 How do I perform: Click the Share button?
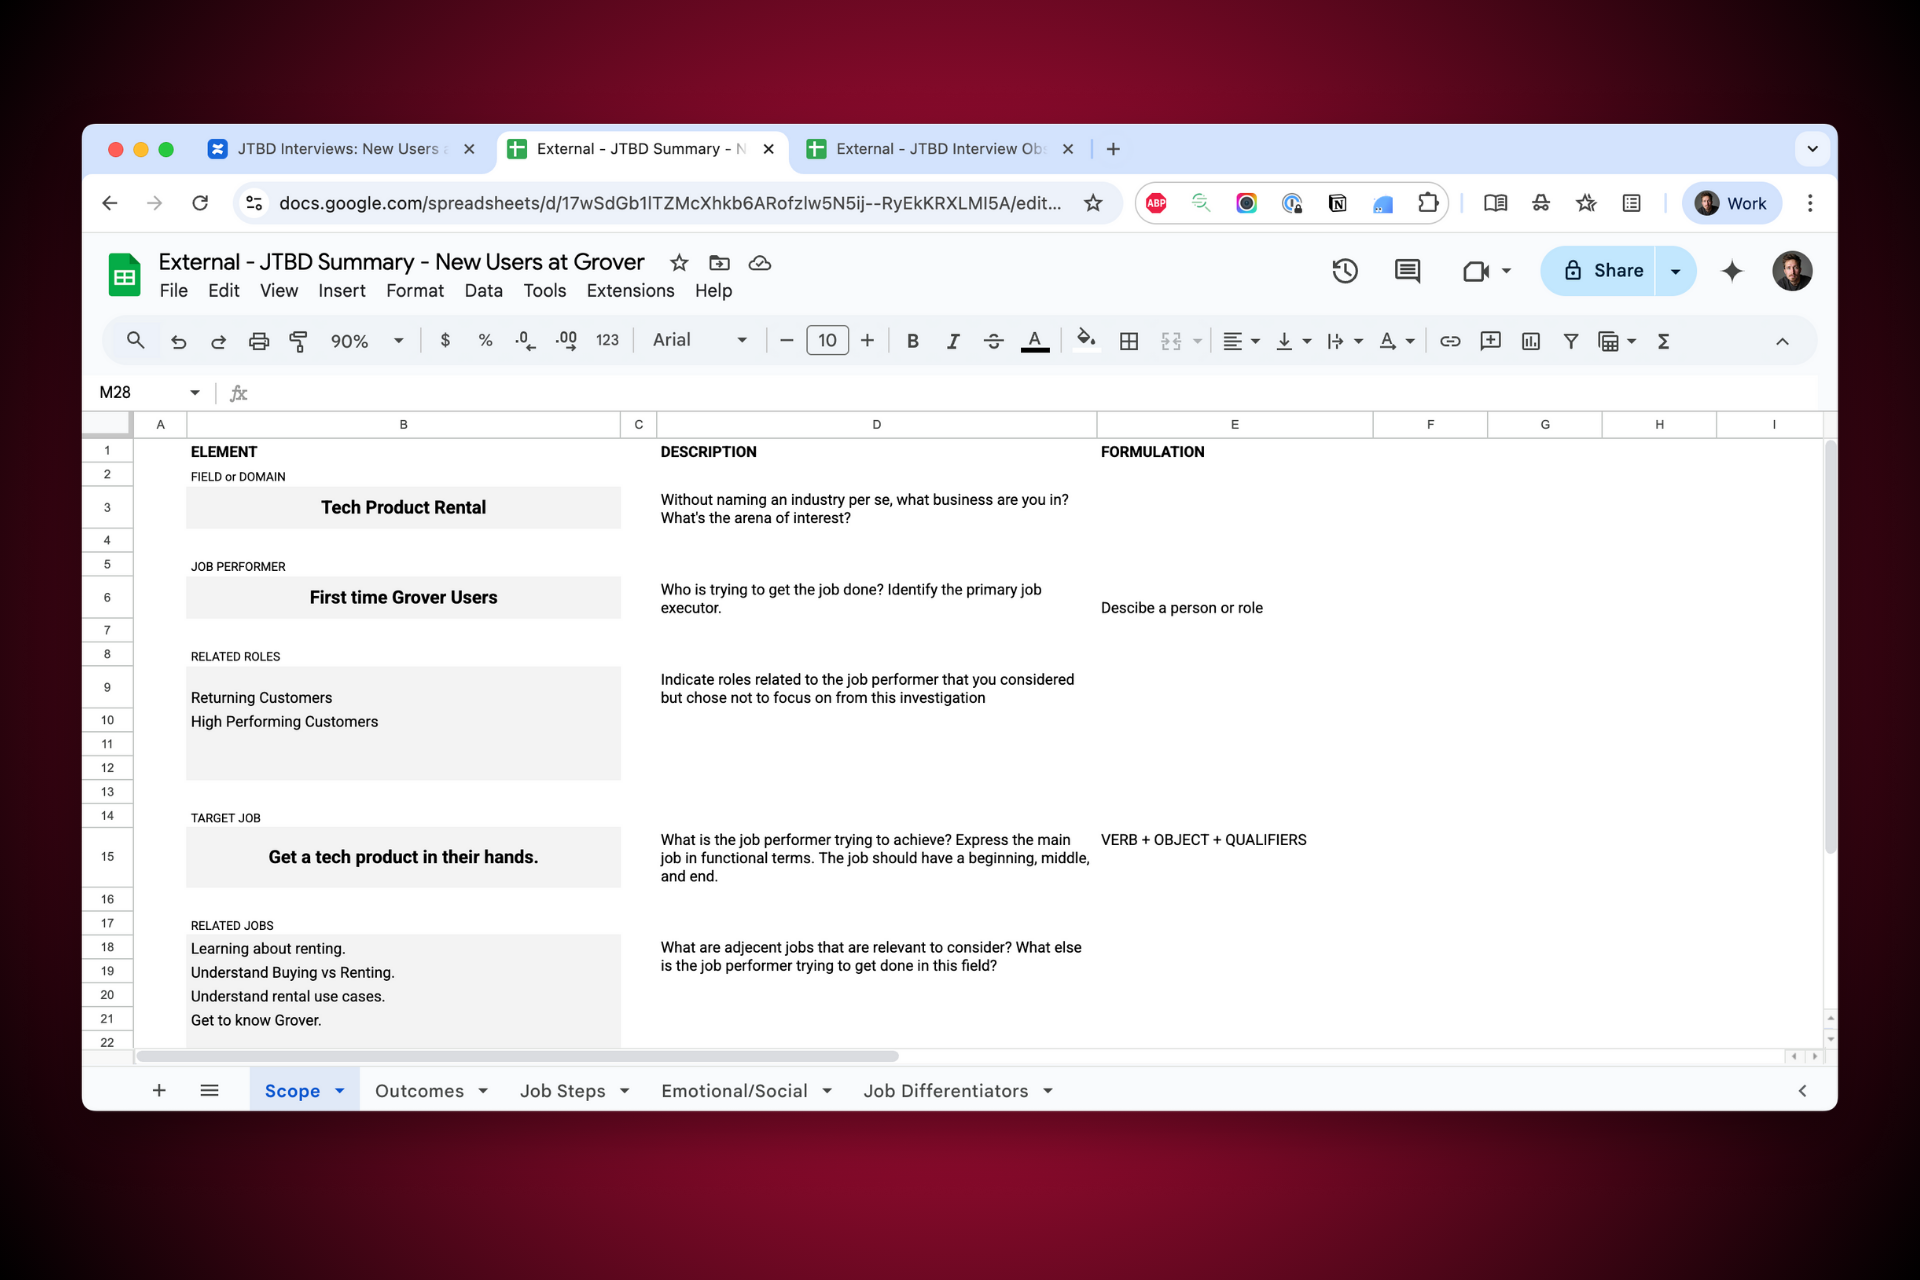[x=1603, y=271]
